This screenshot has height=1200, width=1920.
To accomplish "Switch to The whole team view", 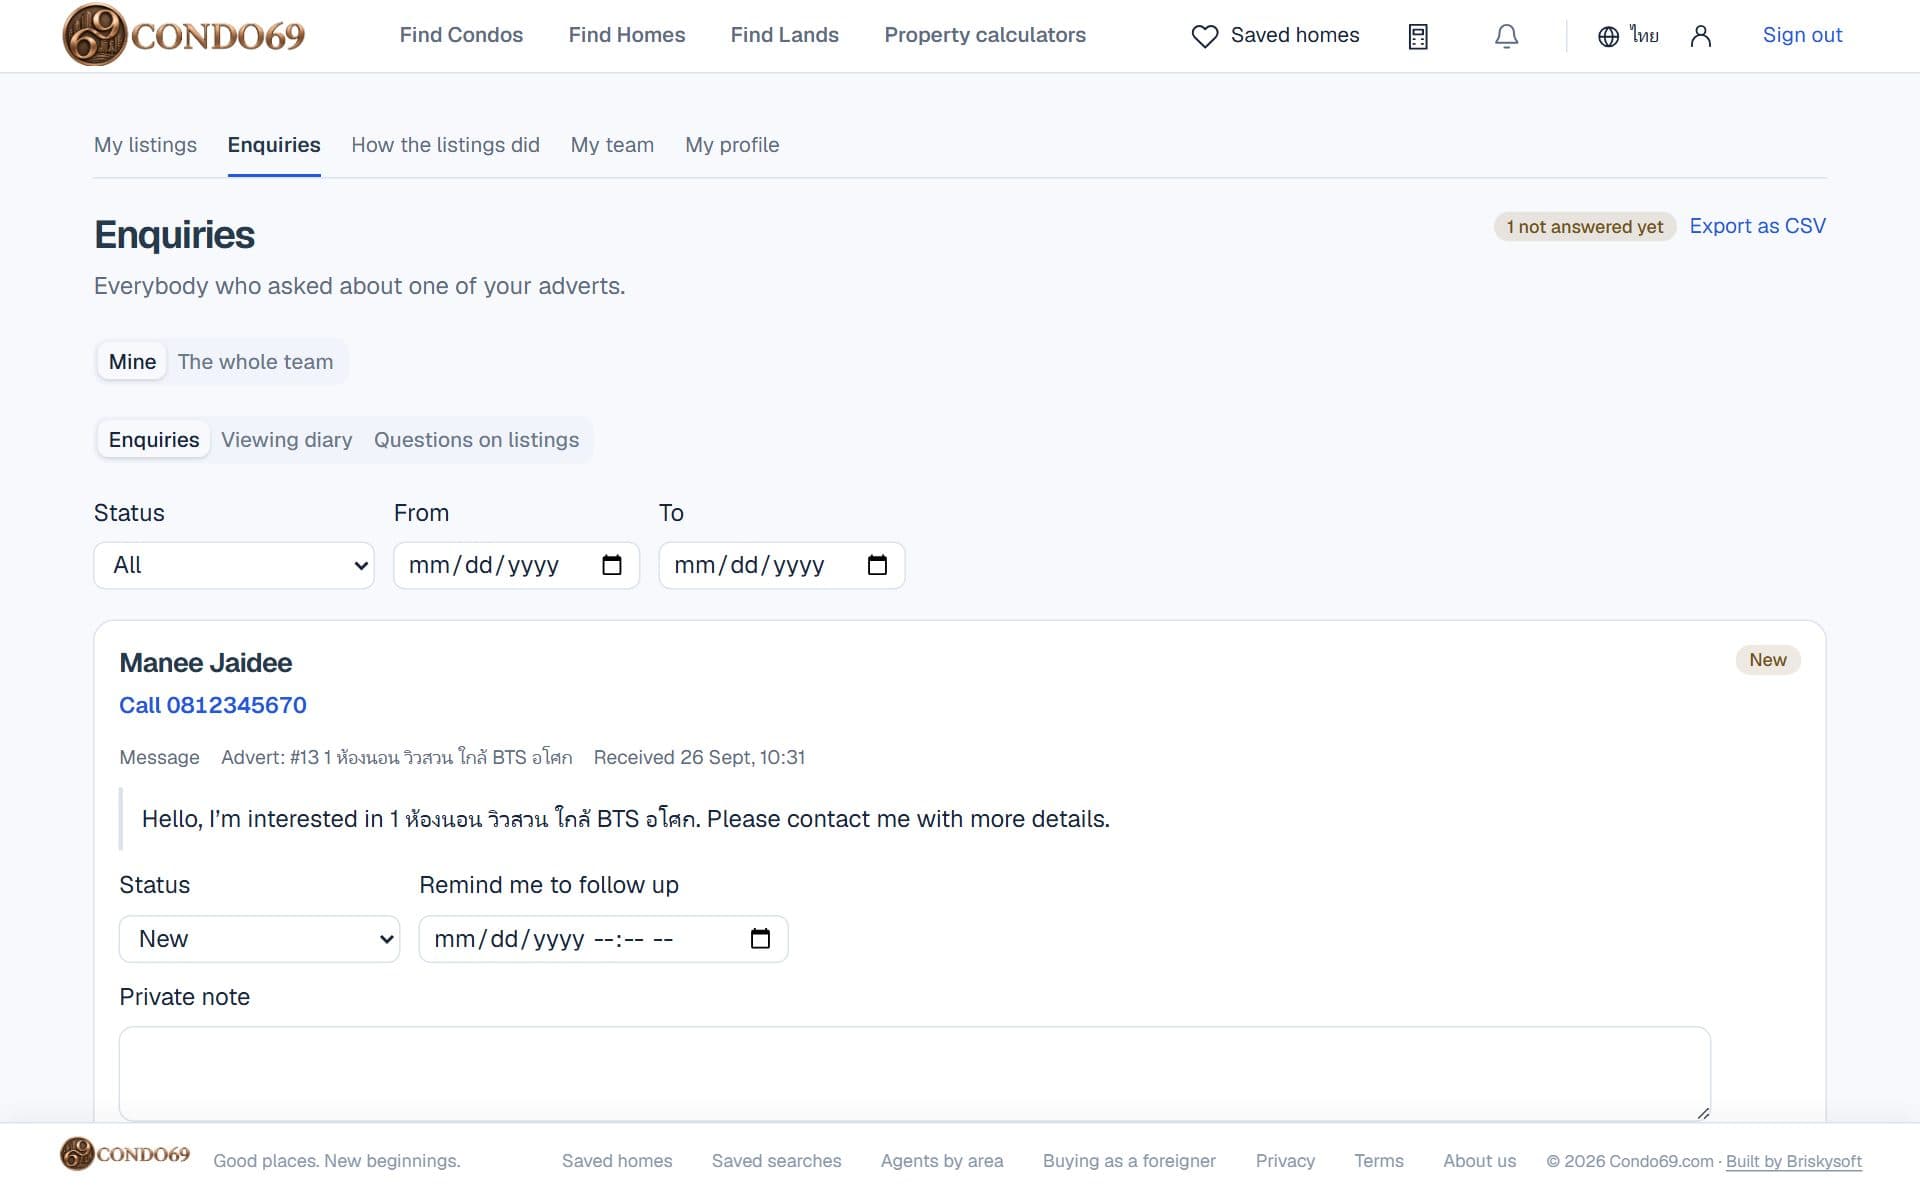I will 255,362.
